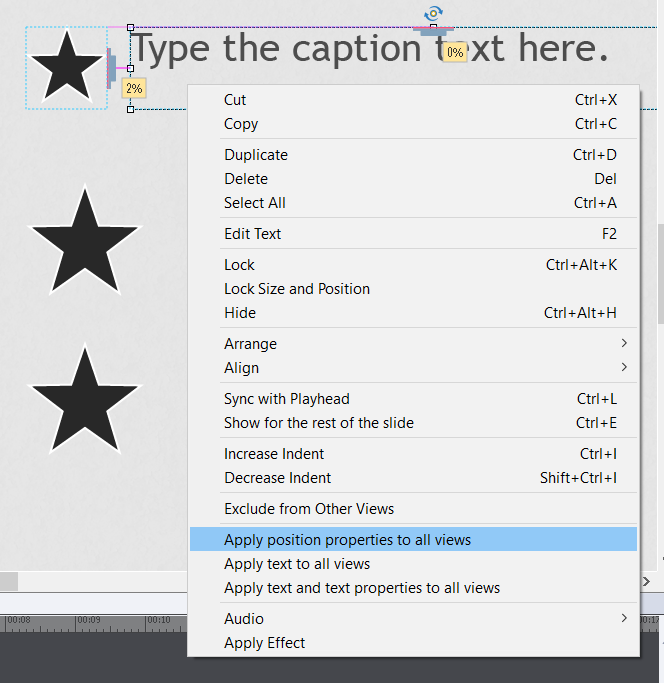Choose Cut from the context menu
Screen dimensions: 664x683
point(235,100)
